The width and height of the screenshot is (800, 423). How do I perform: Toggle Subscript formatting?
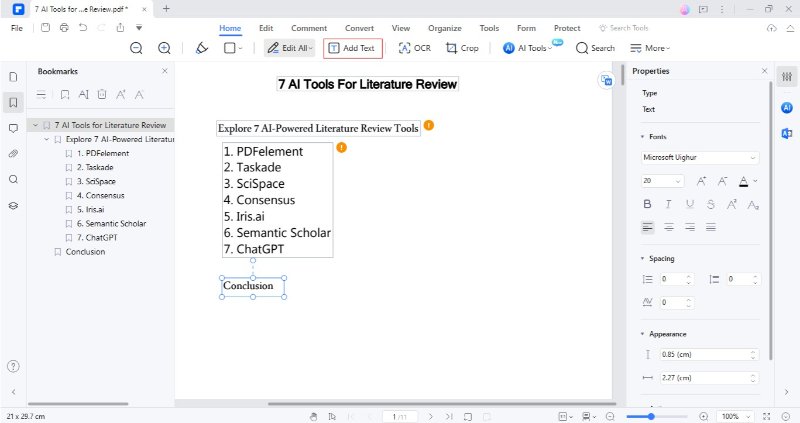753,205
